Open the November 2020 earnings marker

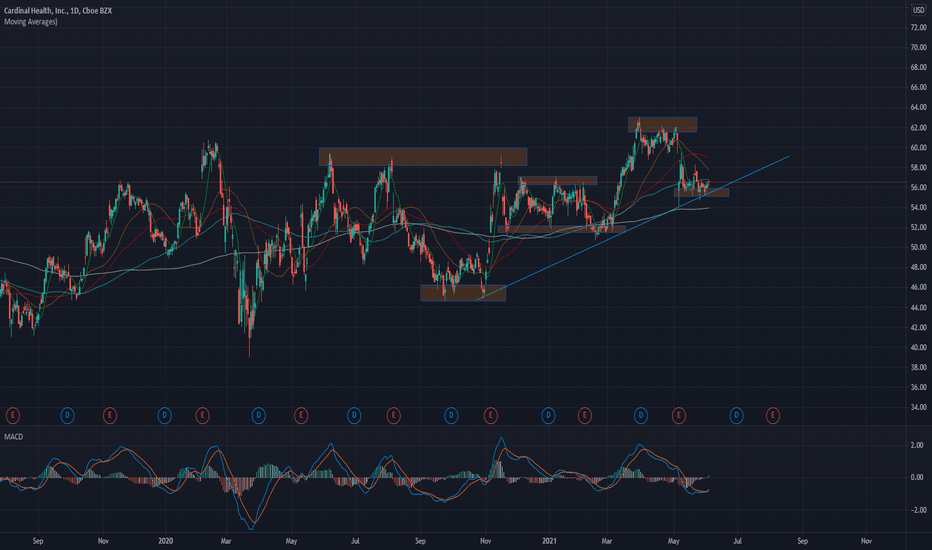(x=490, y=415)
